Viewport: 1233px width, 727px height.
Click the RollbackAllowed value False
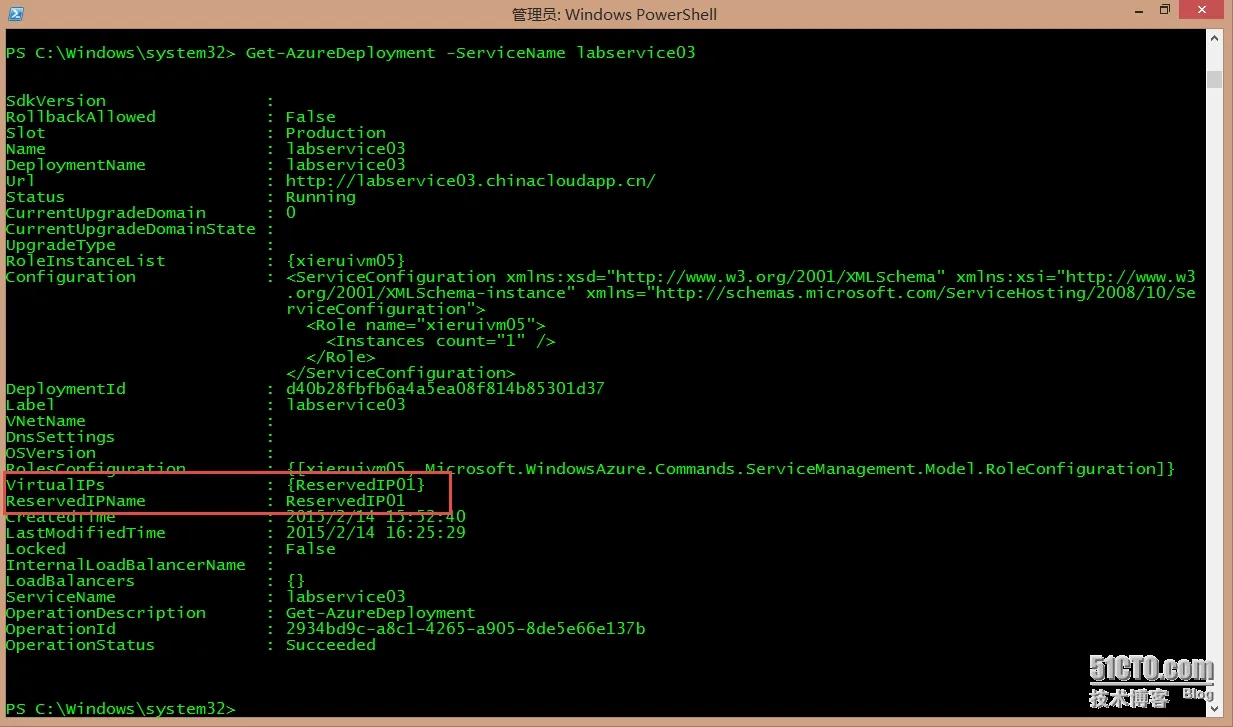point(310,117)
